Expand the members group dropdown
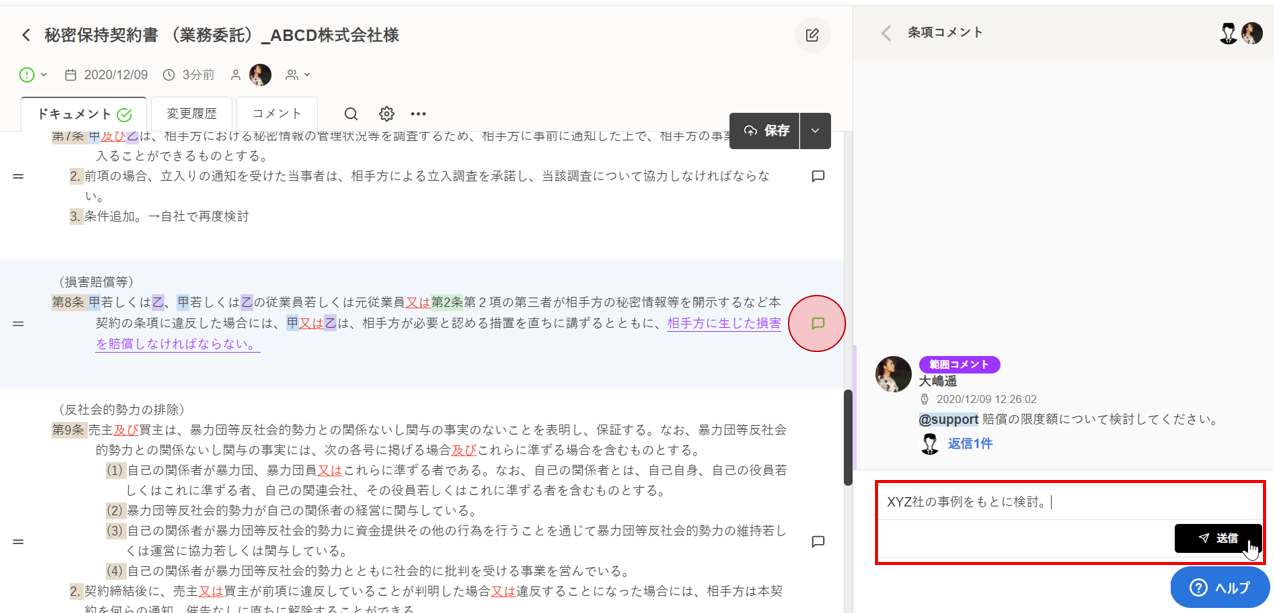 pyautogui.click(x=297, y=75)
